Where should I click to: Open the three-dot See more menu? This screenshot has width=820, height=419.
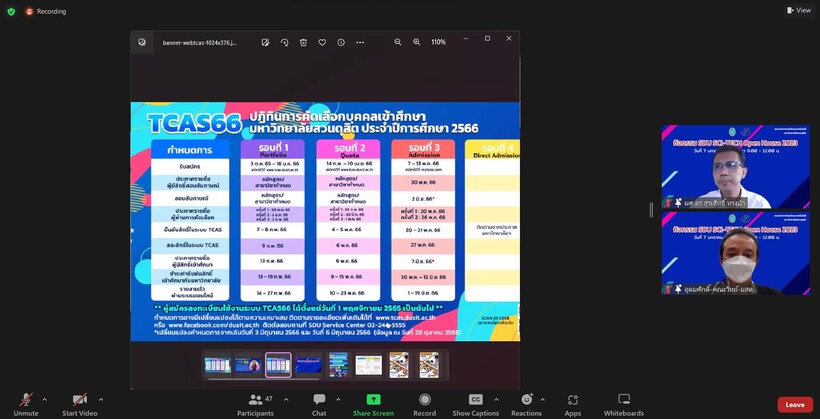pyautogui.click(x=360, y=42)
